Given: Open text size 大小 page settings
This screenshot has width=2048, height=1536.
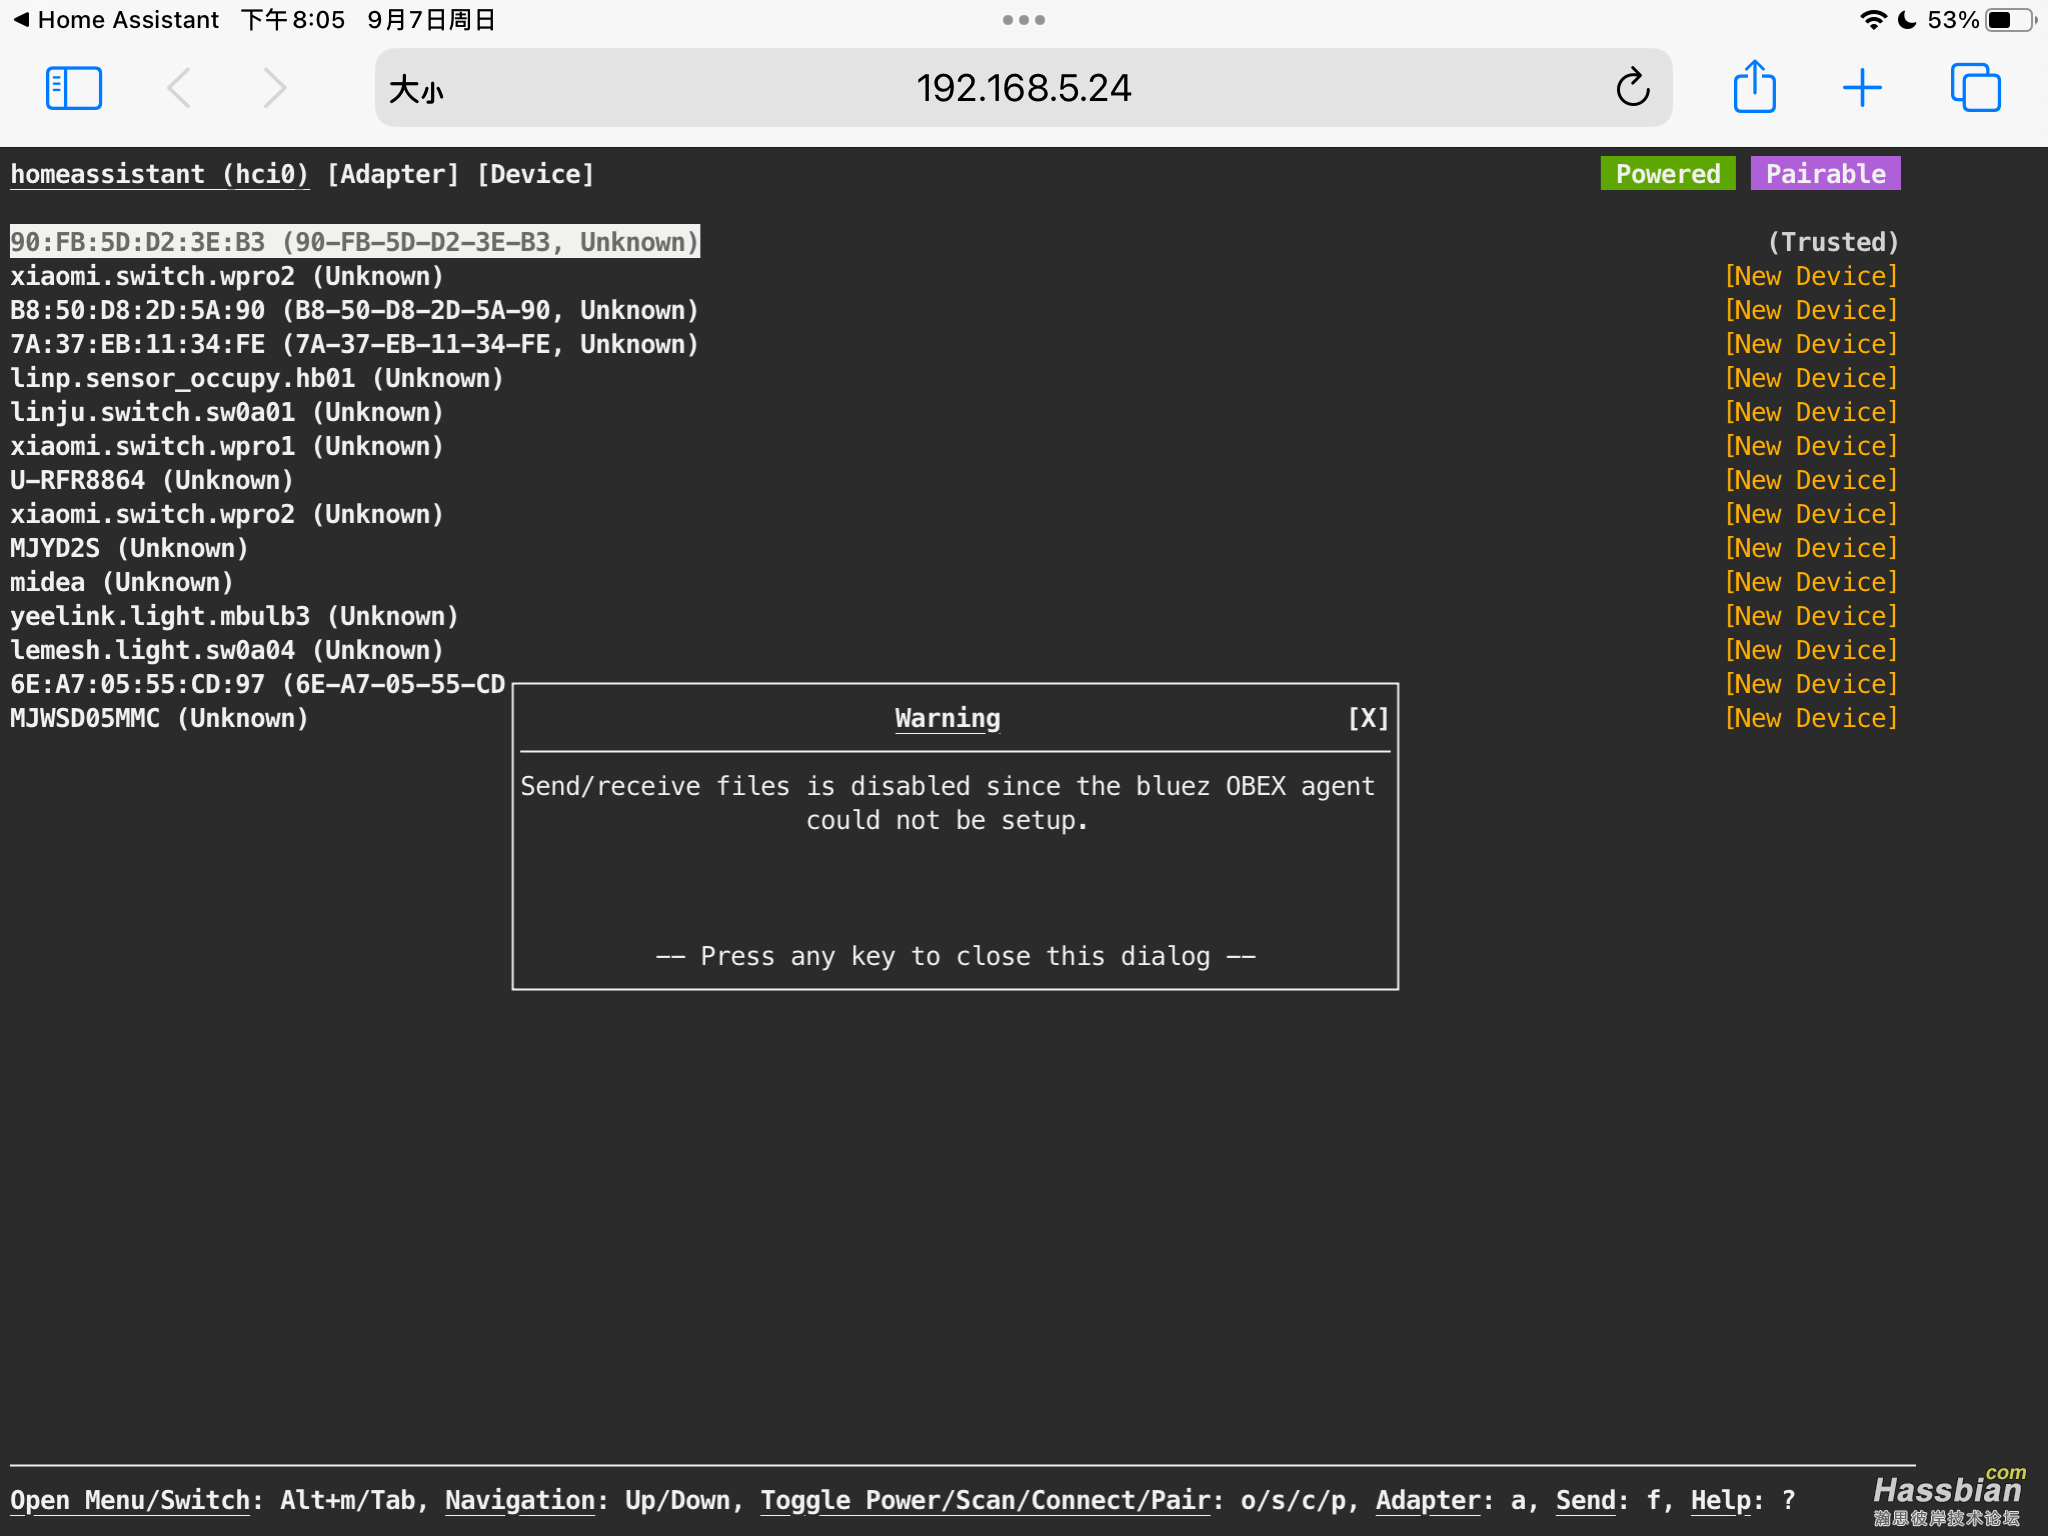Looking at the screenshot, I should tap(416, 90).
